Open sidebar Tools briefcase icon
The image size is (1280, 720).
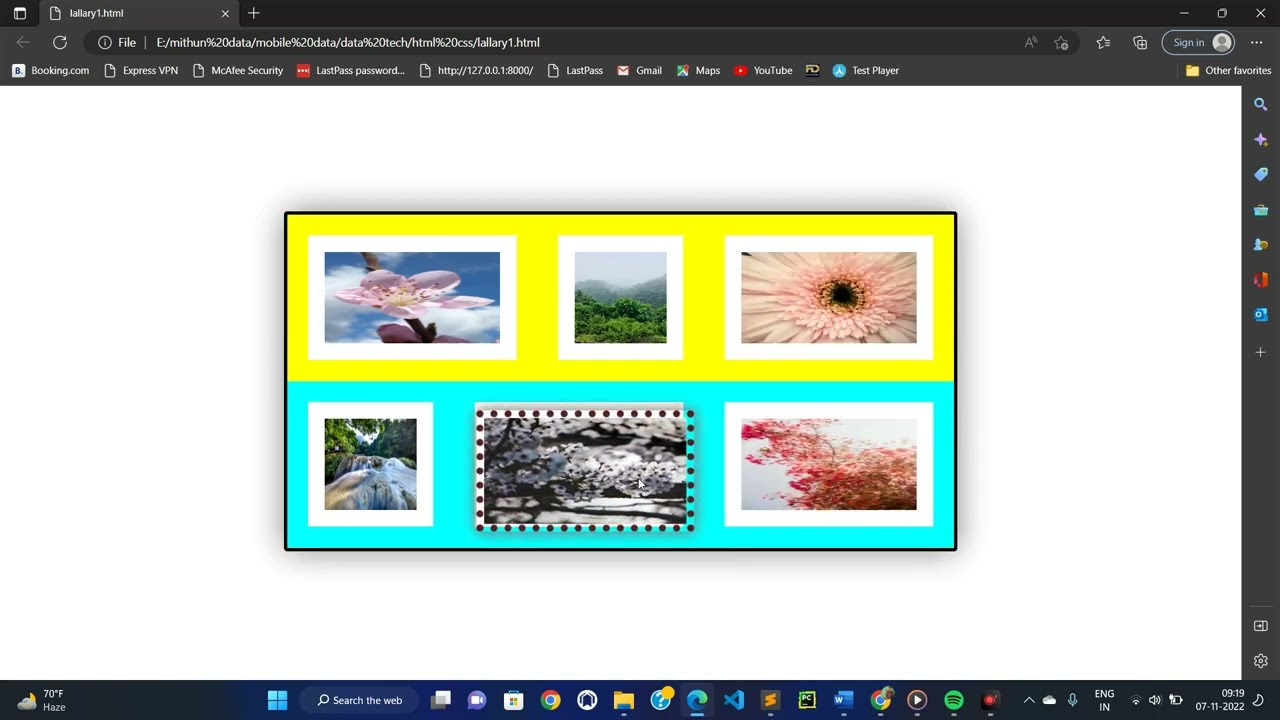(x=1261, y=210)
